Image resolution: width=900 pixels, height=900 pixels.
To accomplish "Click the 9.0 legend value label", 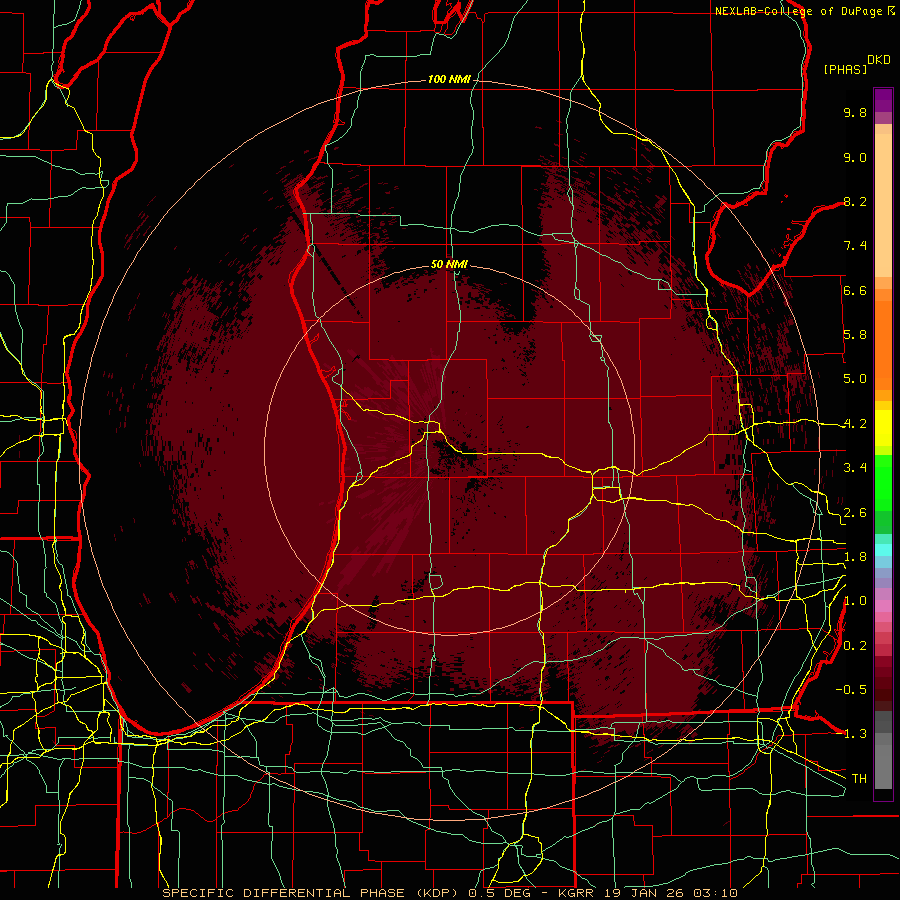I will pyautogui.click(x=855, y=157).
